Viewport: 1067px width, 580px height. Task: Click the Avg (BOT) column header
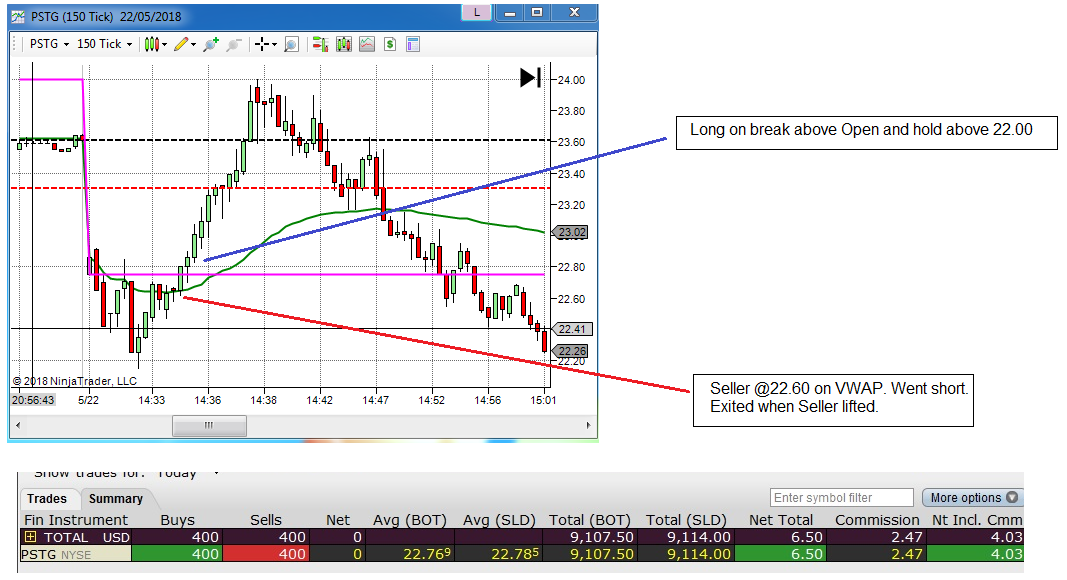tap(410, 520)
